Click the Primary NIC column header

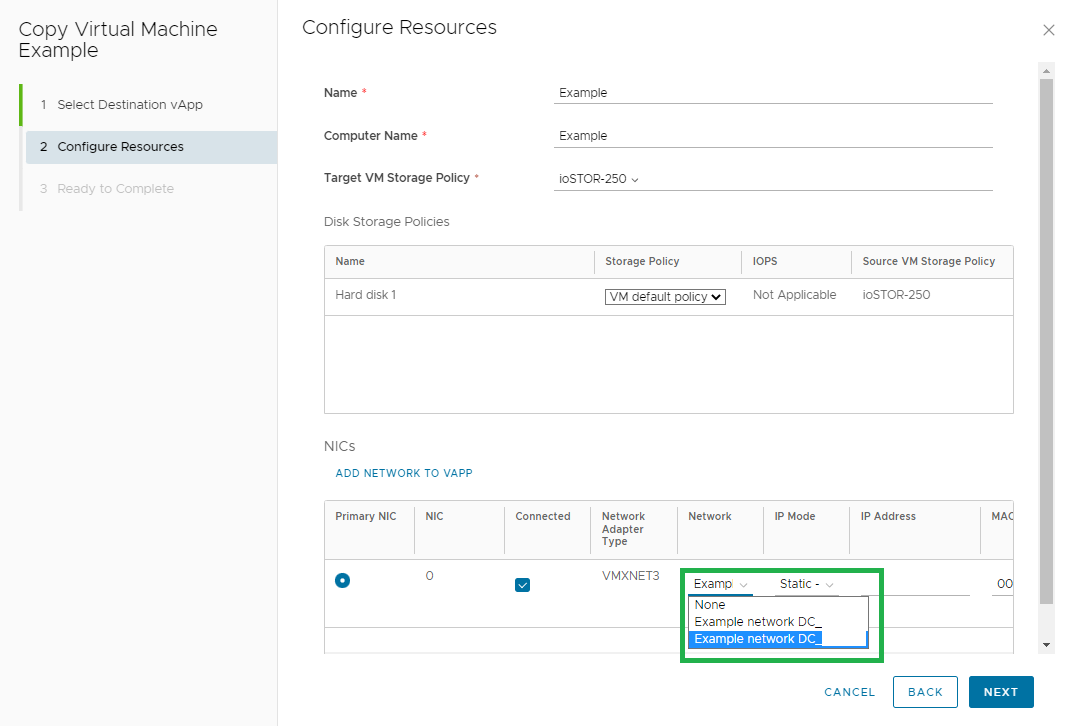pyautogui.click(x=365, y=517)
